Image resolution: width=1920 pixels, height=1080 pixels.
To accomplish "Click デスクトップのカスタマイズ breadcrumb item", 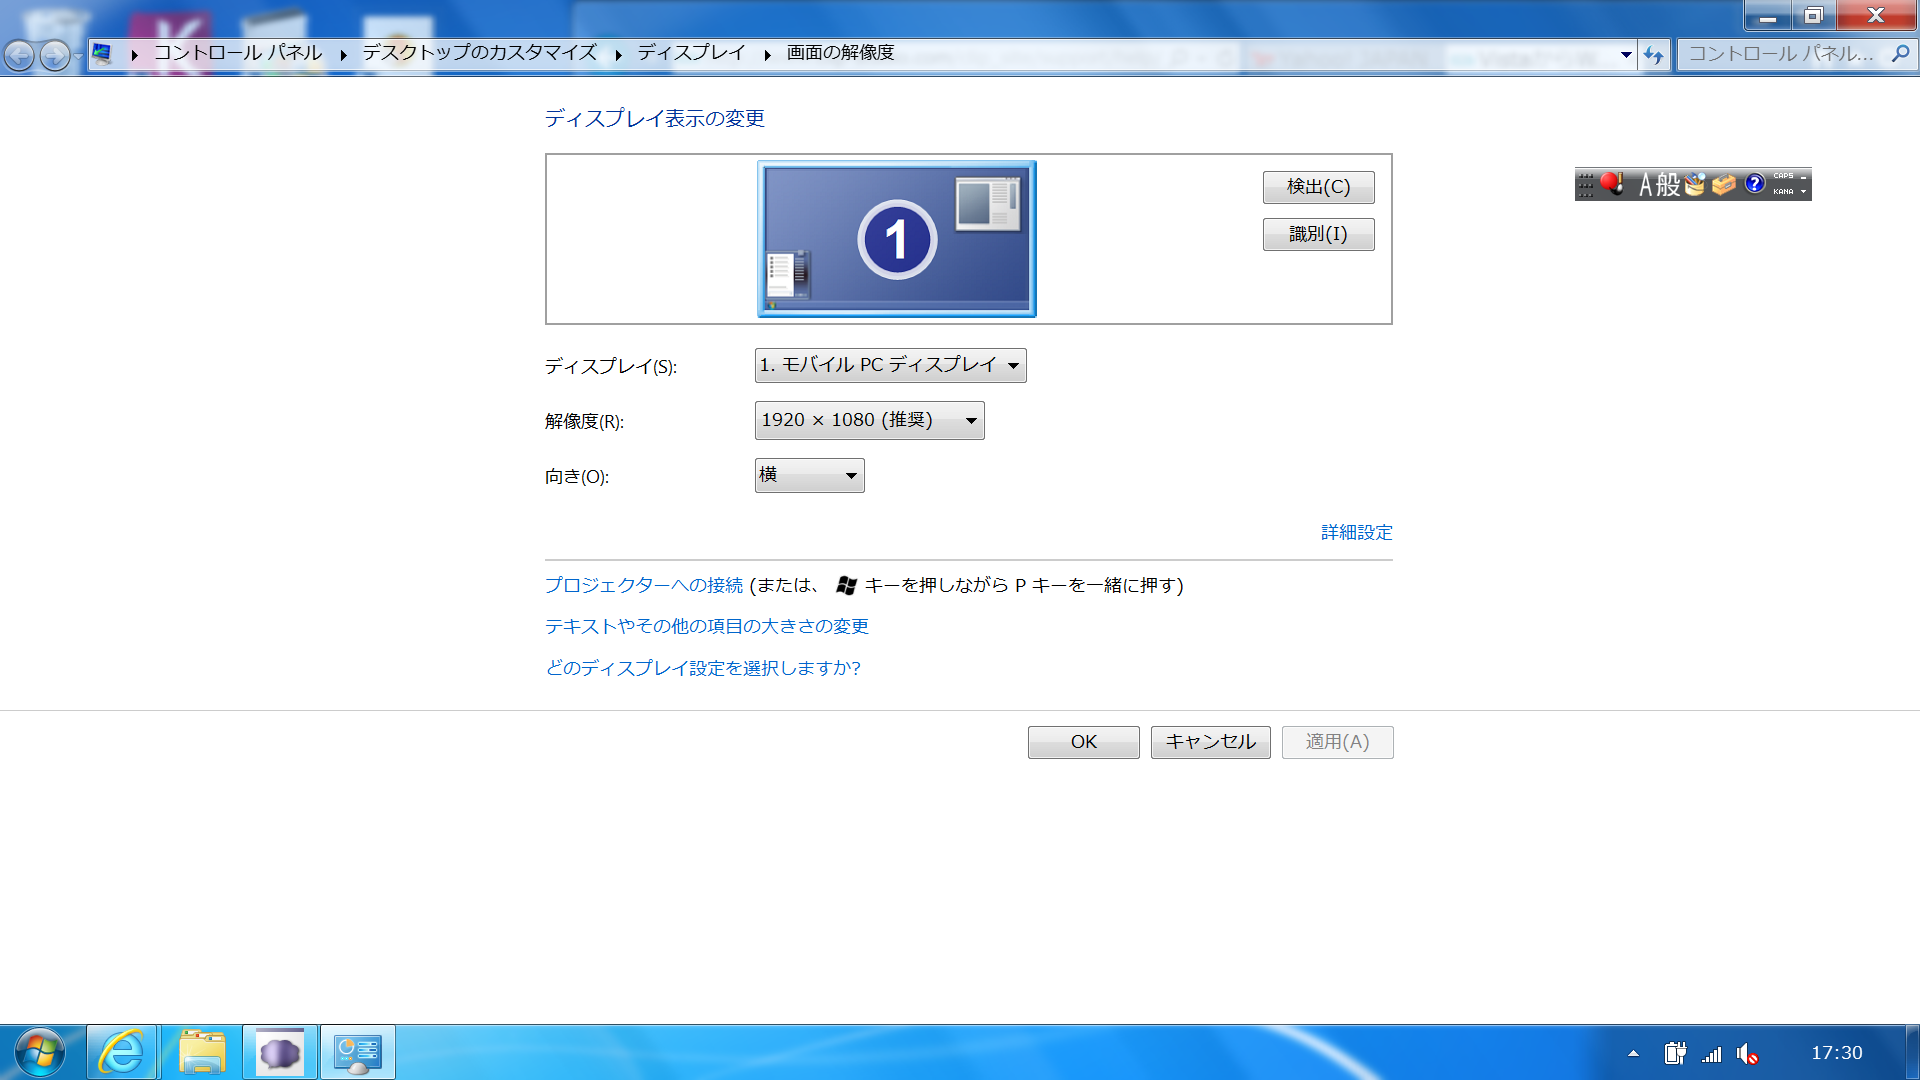I will click(x=479, y=53).
